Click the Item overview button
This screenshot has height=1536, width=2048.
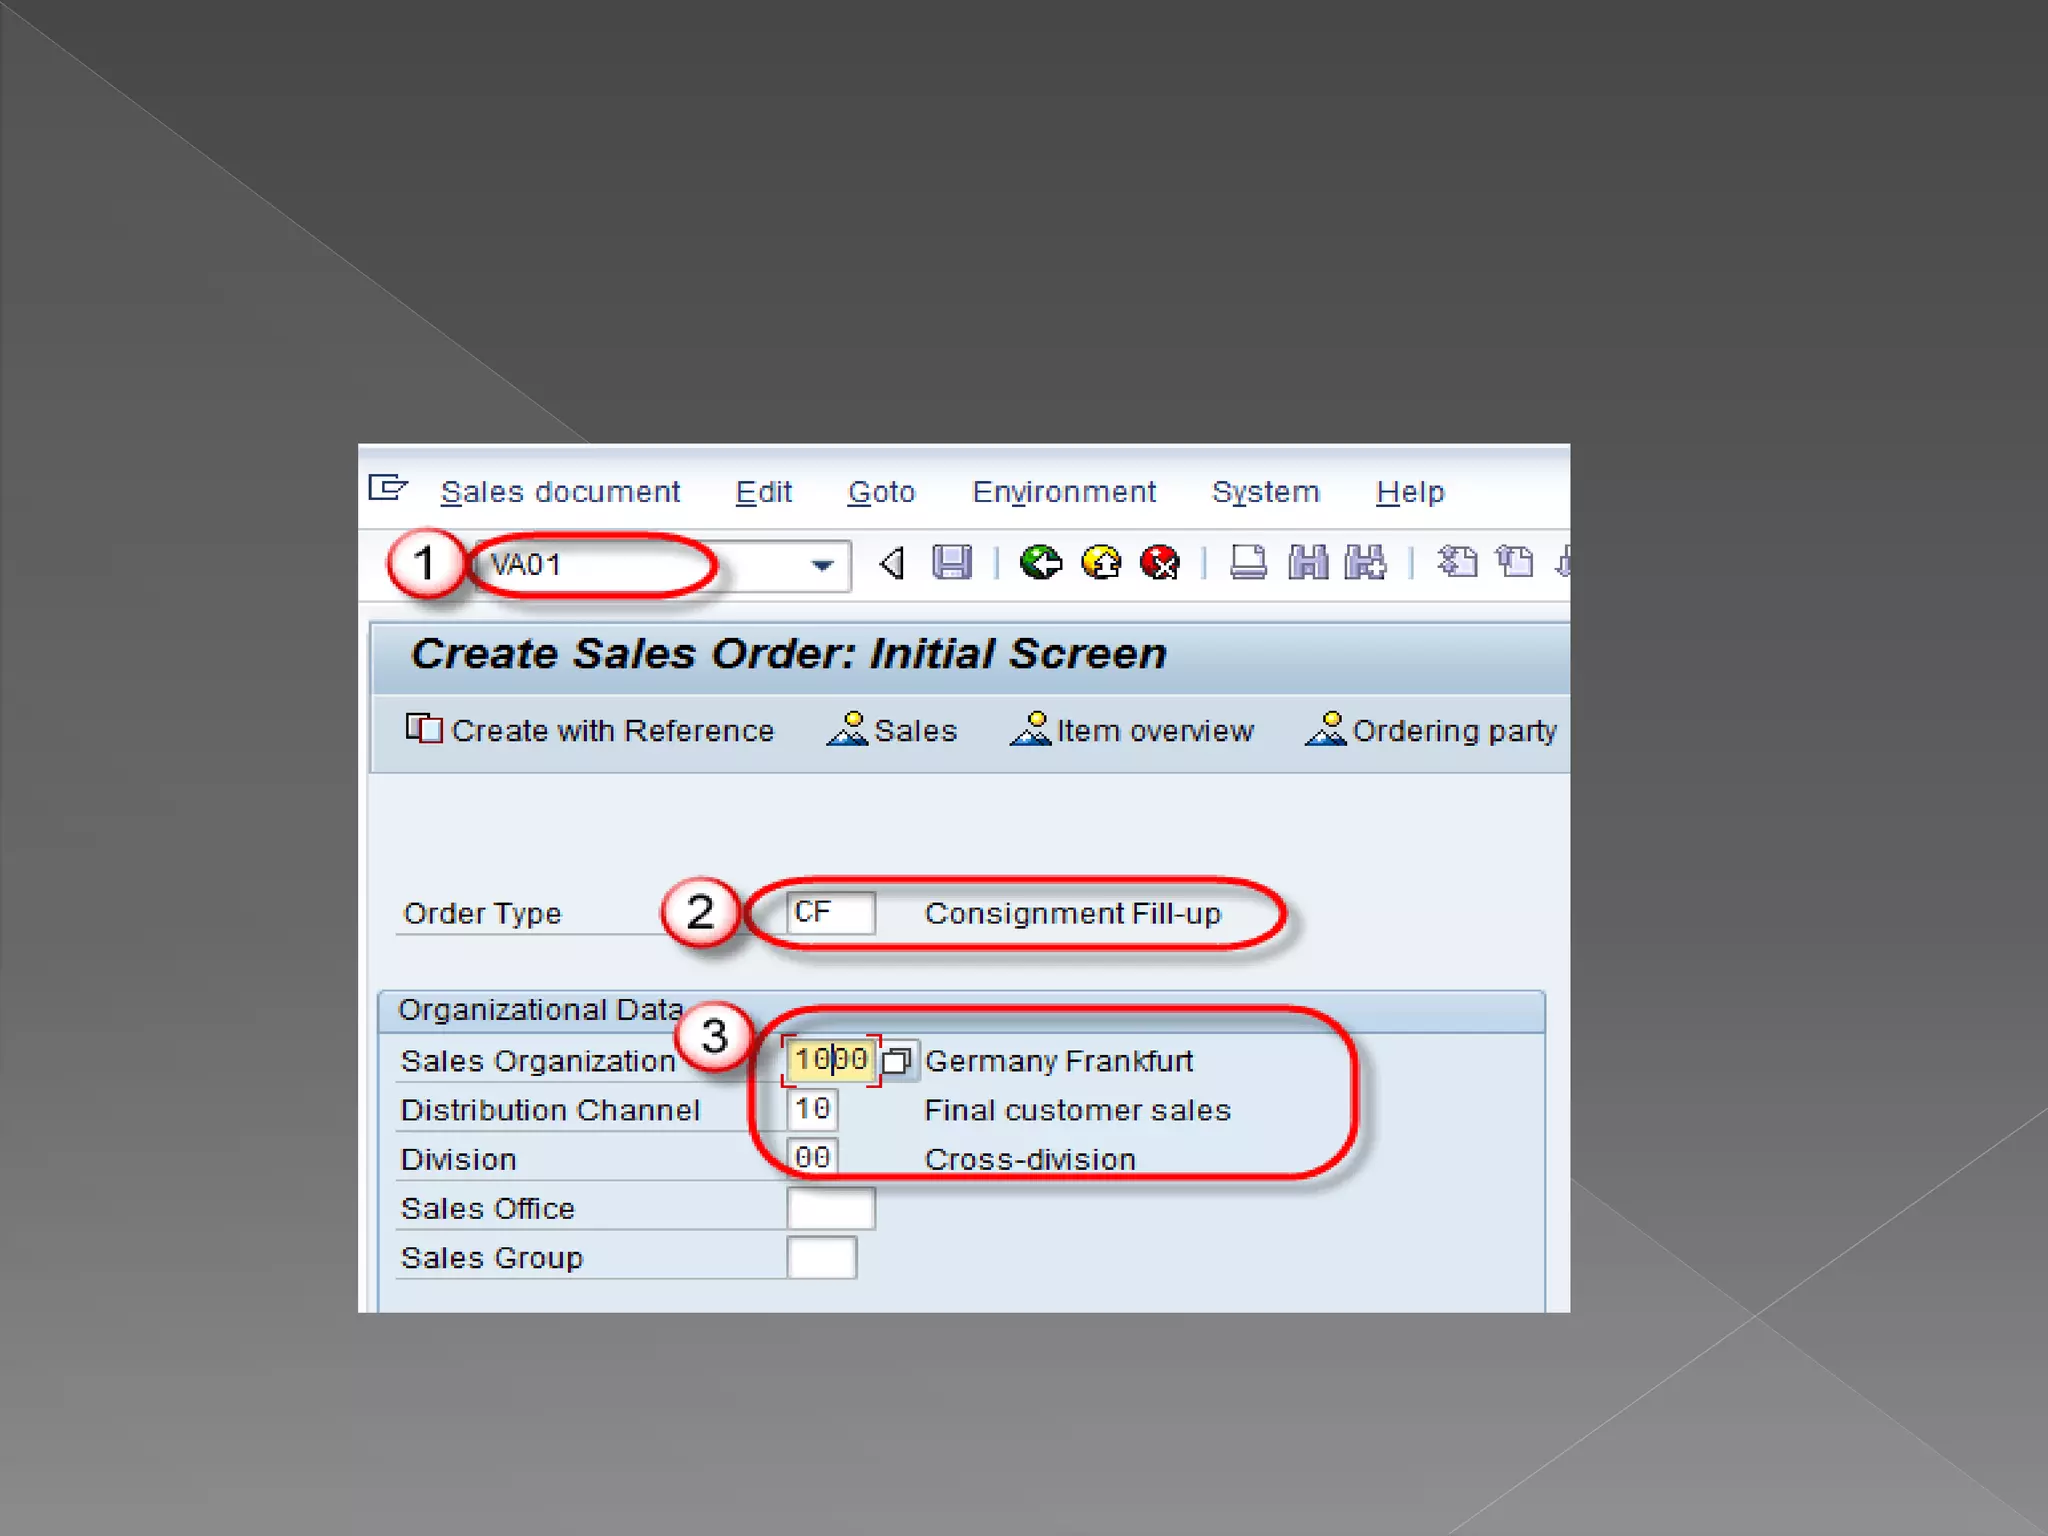(1131, 731)
